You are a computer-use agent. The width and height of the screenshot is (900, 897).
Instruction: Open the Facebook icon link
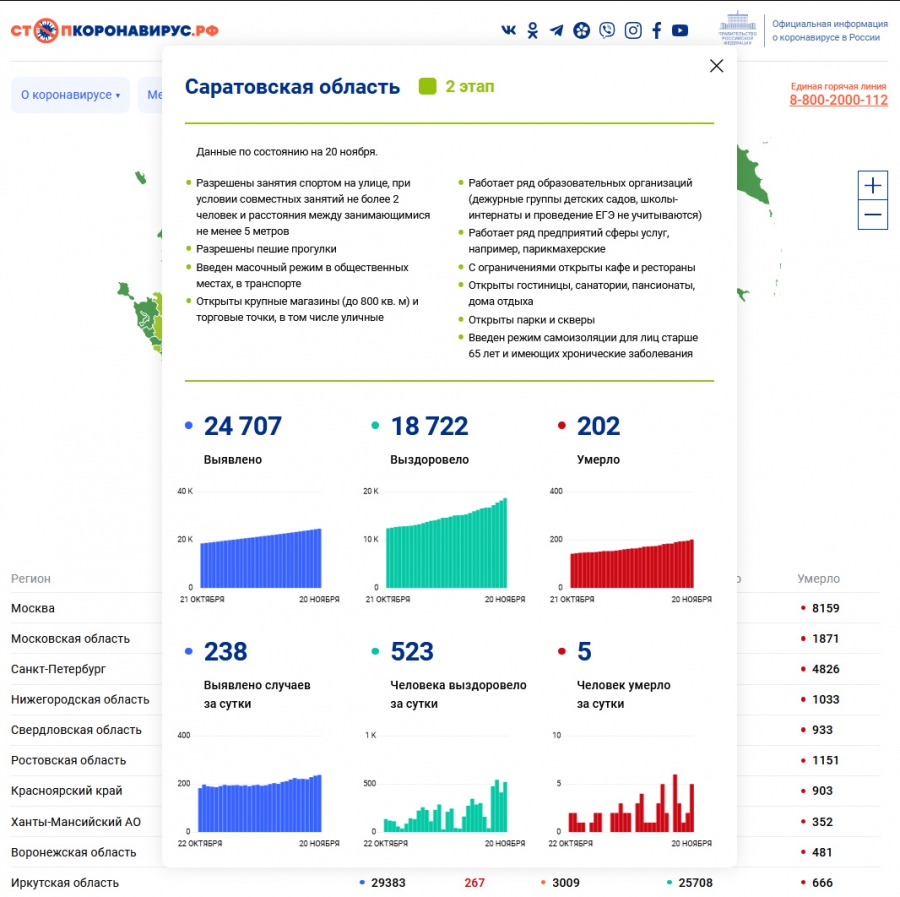click(x=657, y=30)
